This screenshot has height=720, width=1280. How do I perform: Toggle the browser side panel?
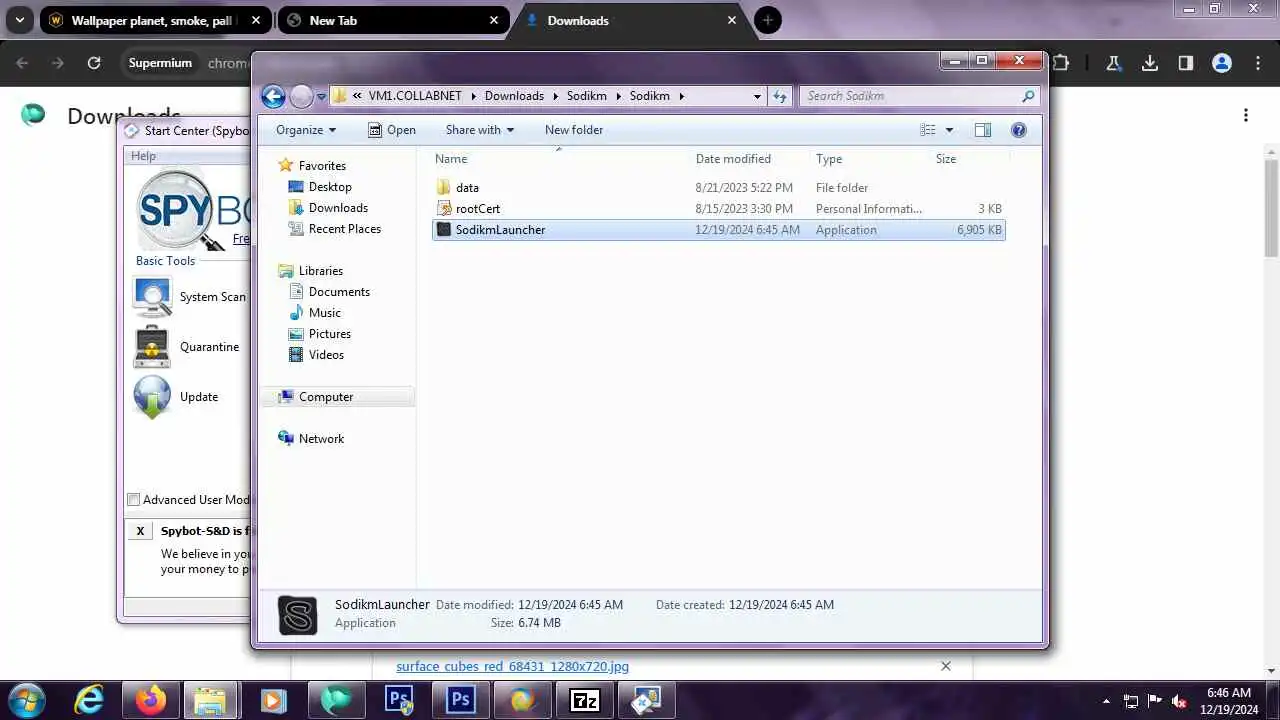tap(1186, 63)
